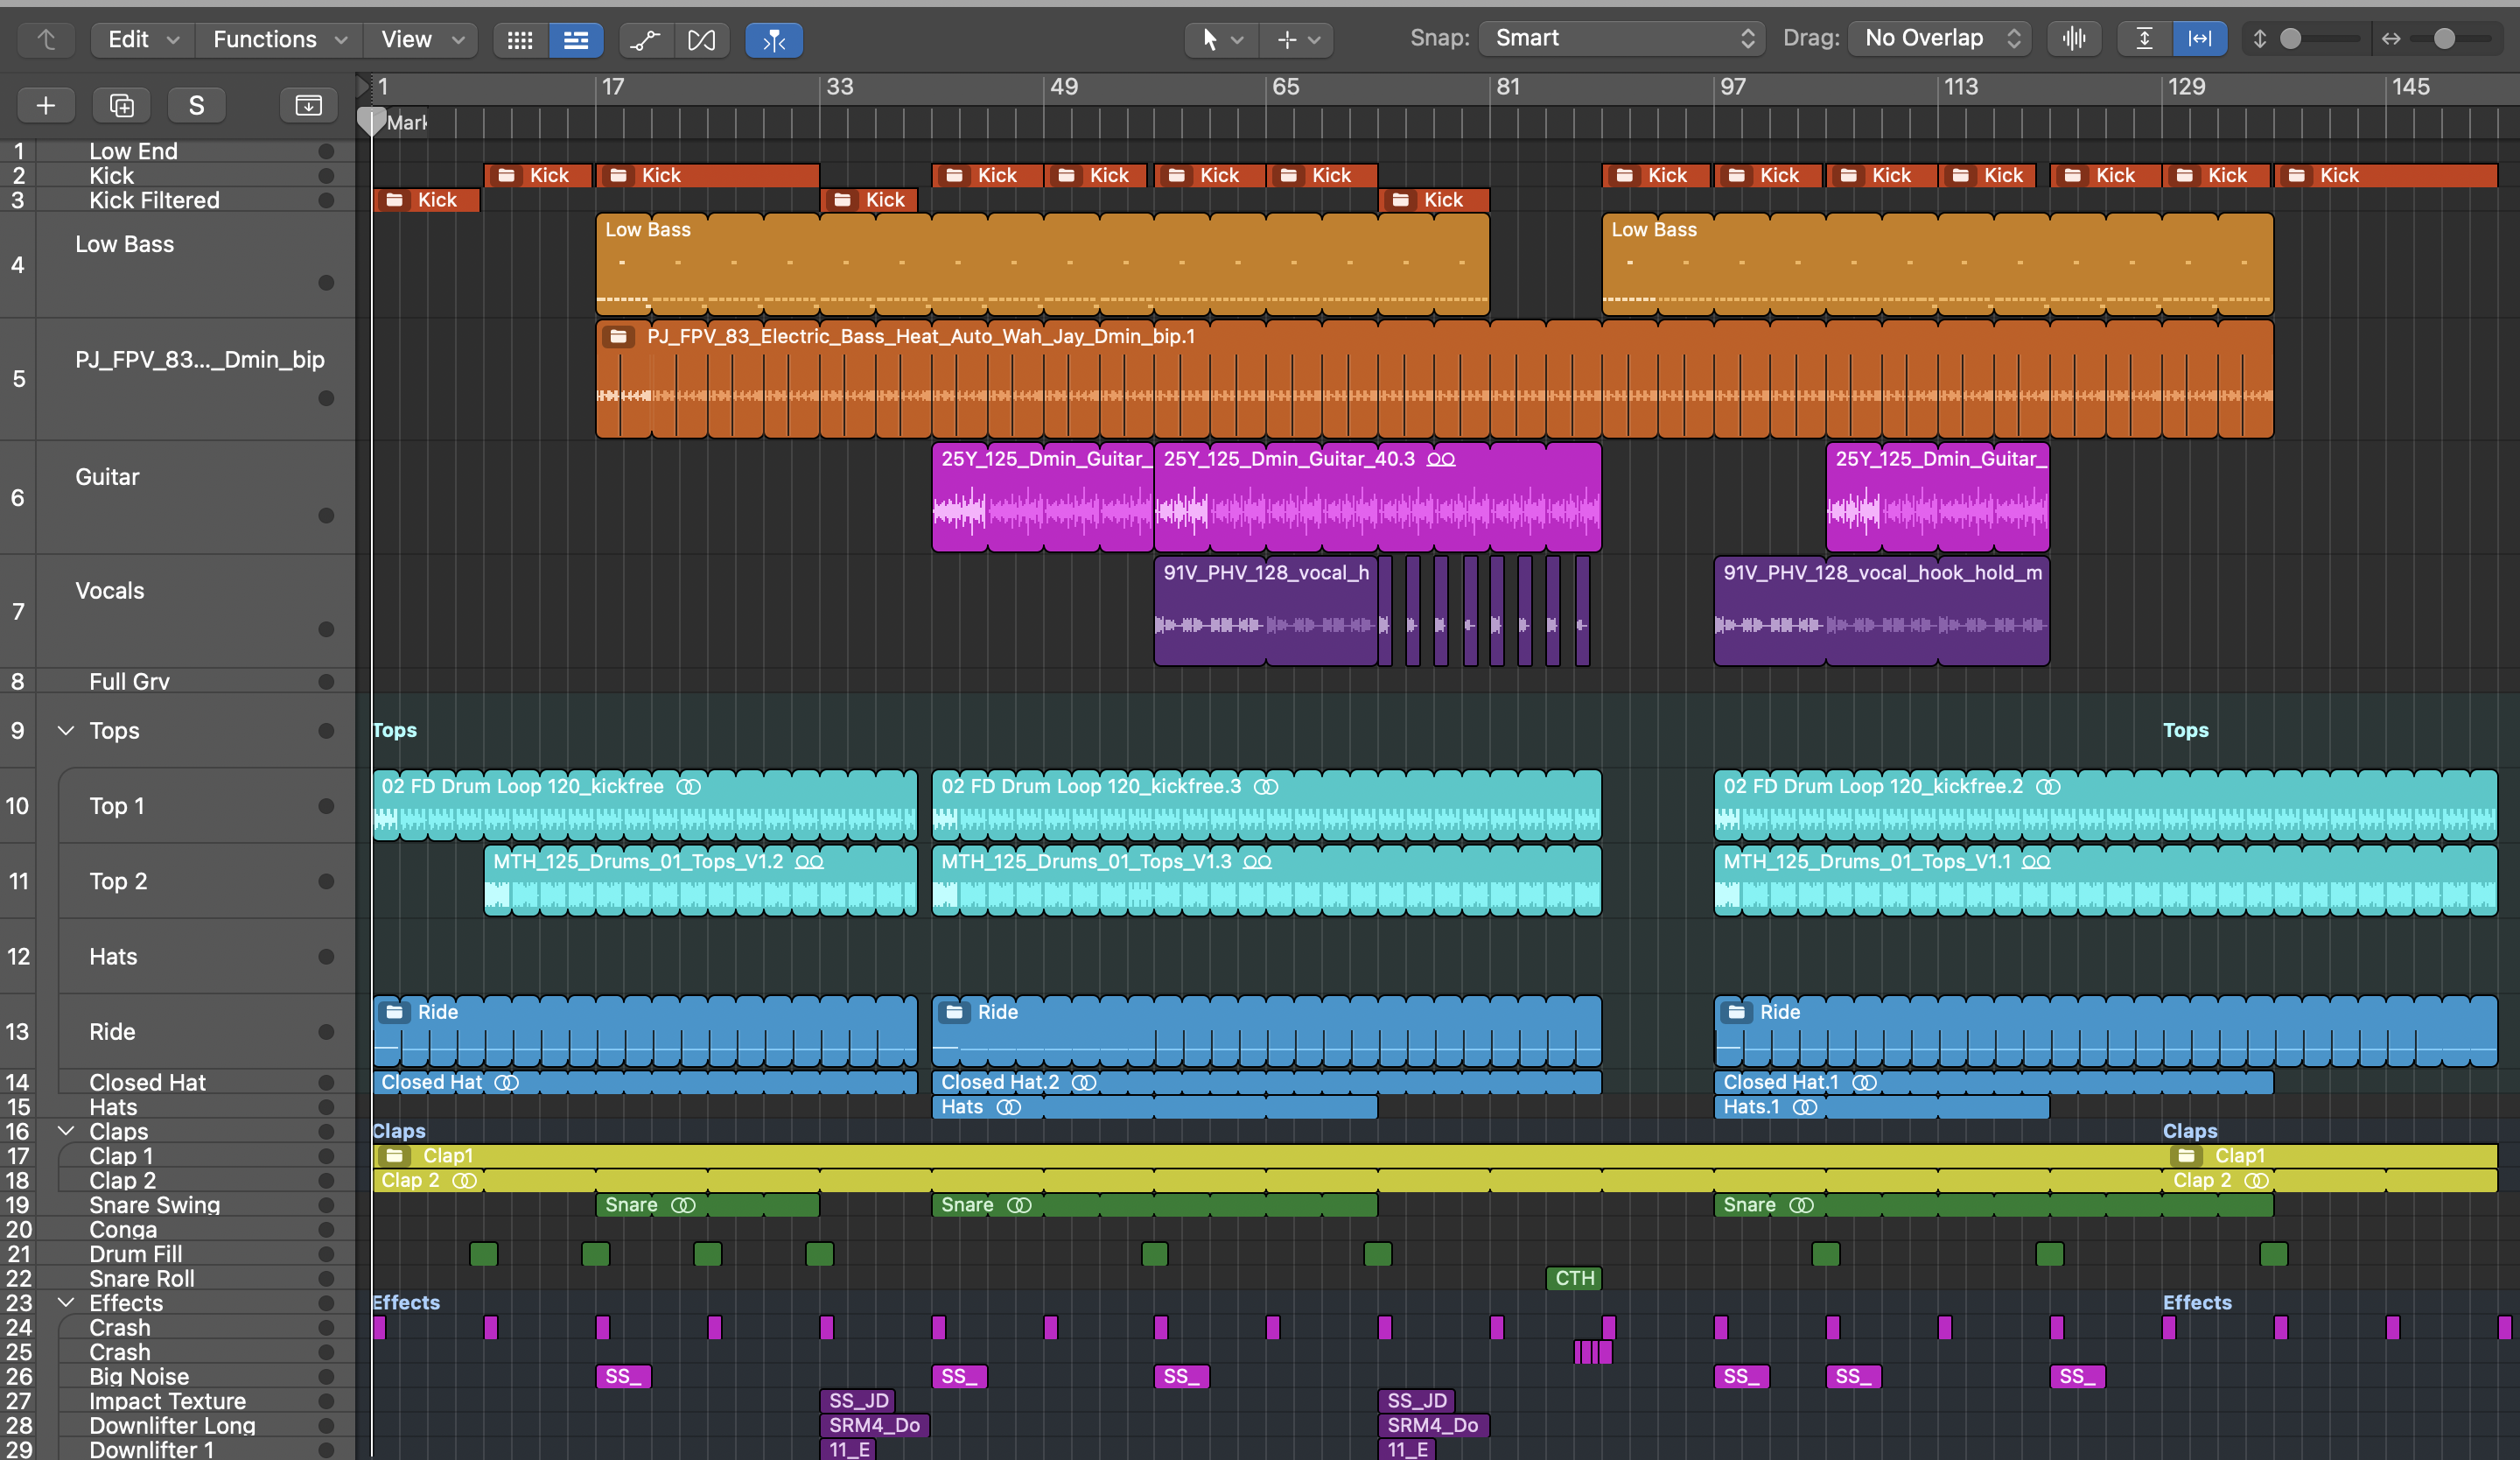Toggle the Guitar track enable dot
This screenshot has height=1460, width=2520.
[326, 516]
